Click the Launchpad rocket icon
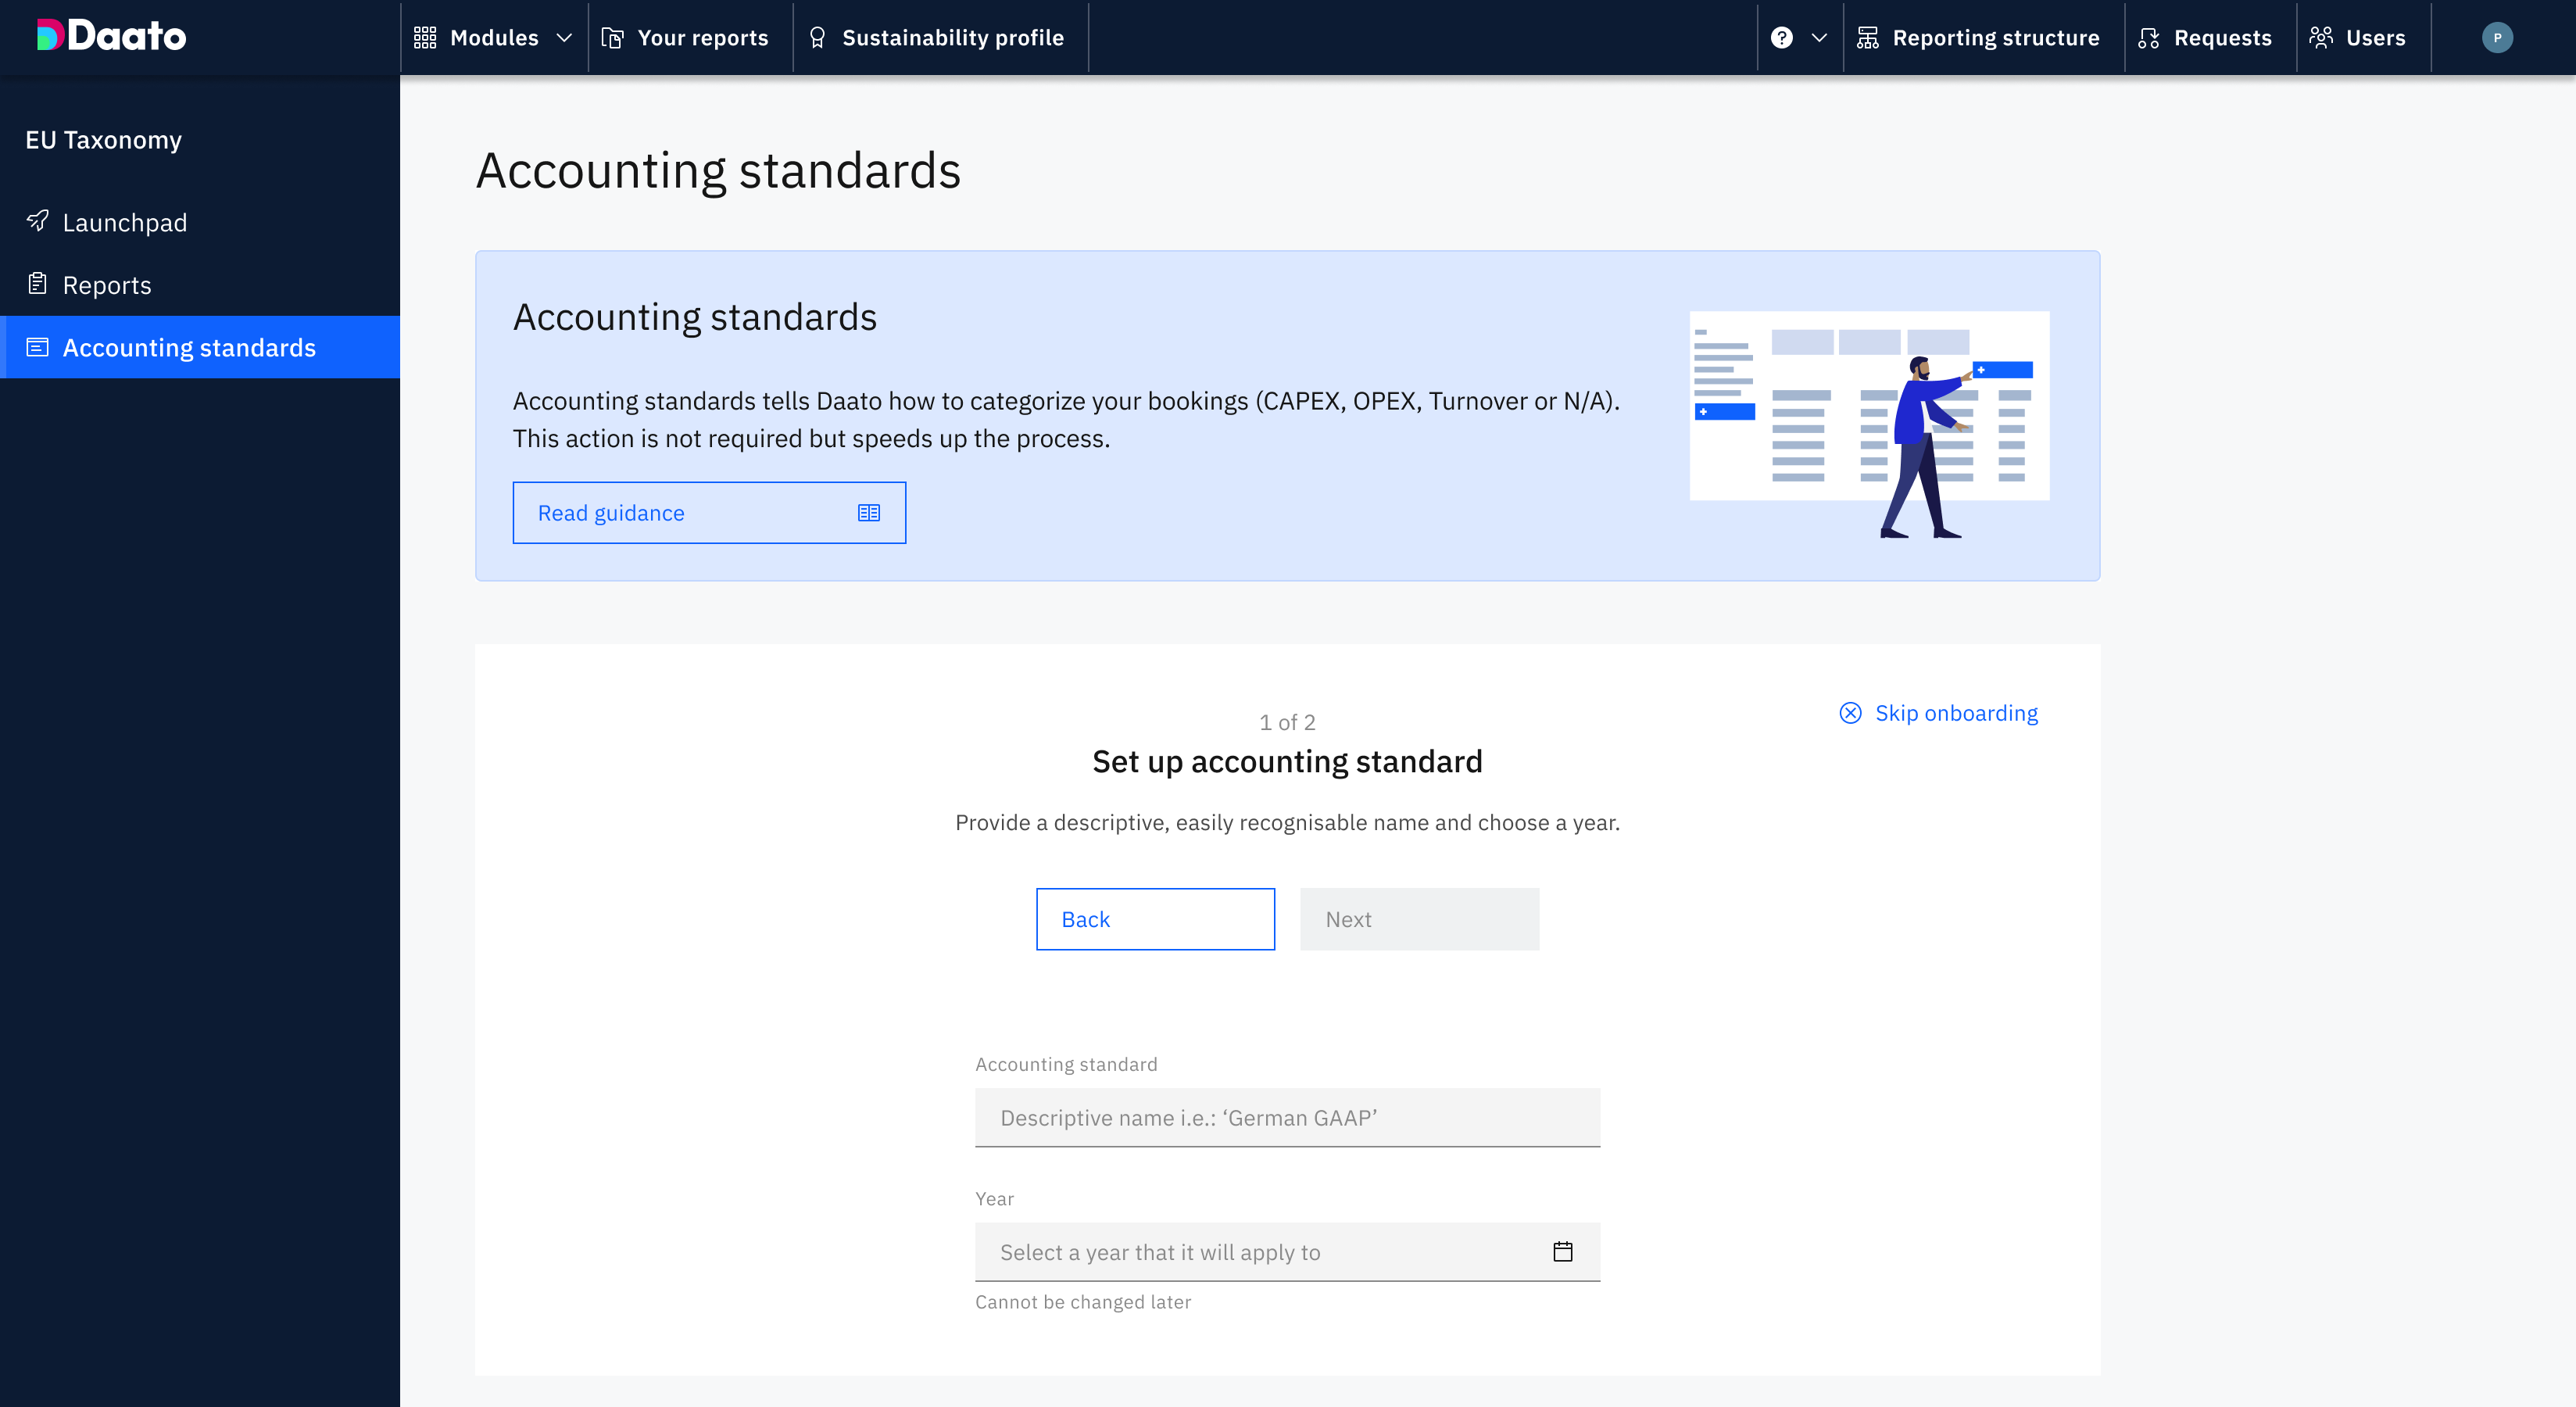The width and height of the screenshot is (2576, 1407). point(38,221)
